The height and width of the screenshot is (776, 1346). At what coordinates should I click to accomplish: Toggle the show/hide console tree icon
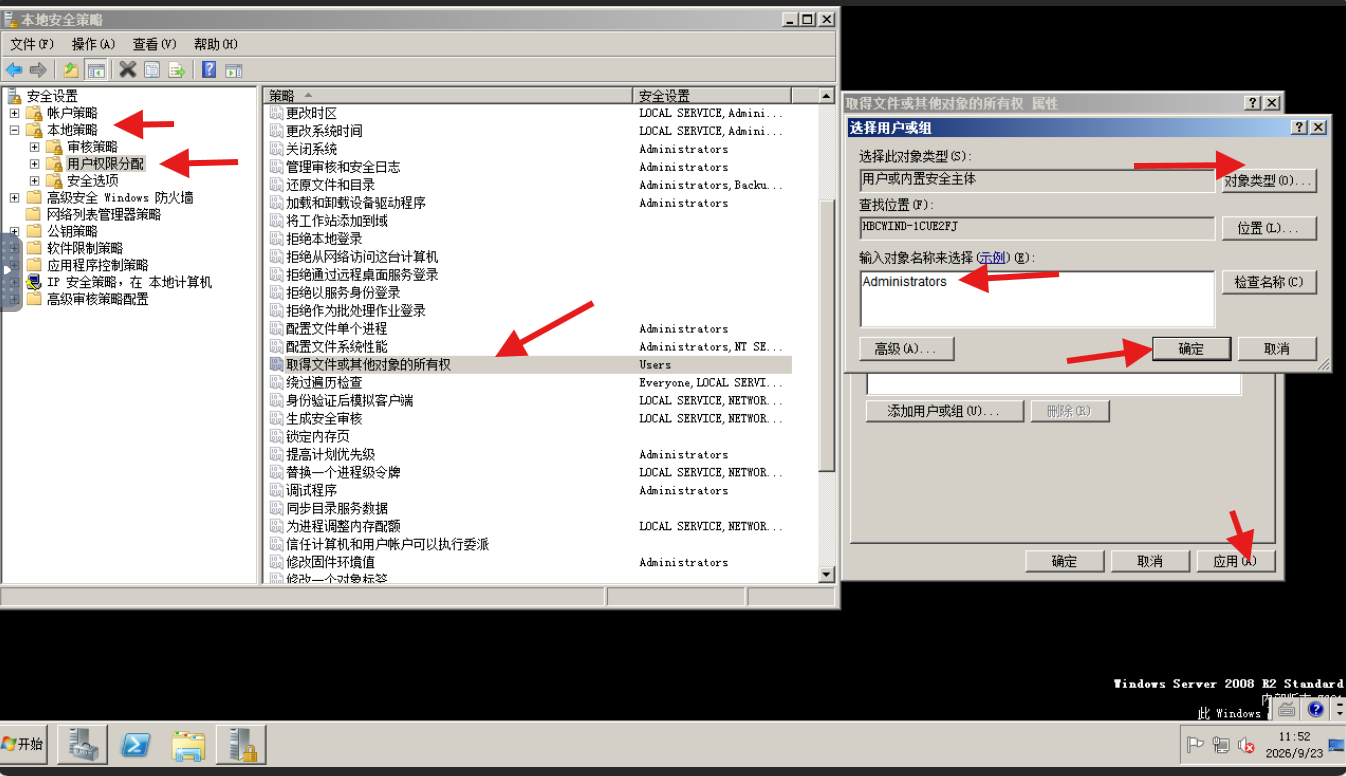click(96, 70)
